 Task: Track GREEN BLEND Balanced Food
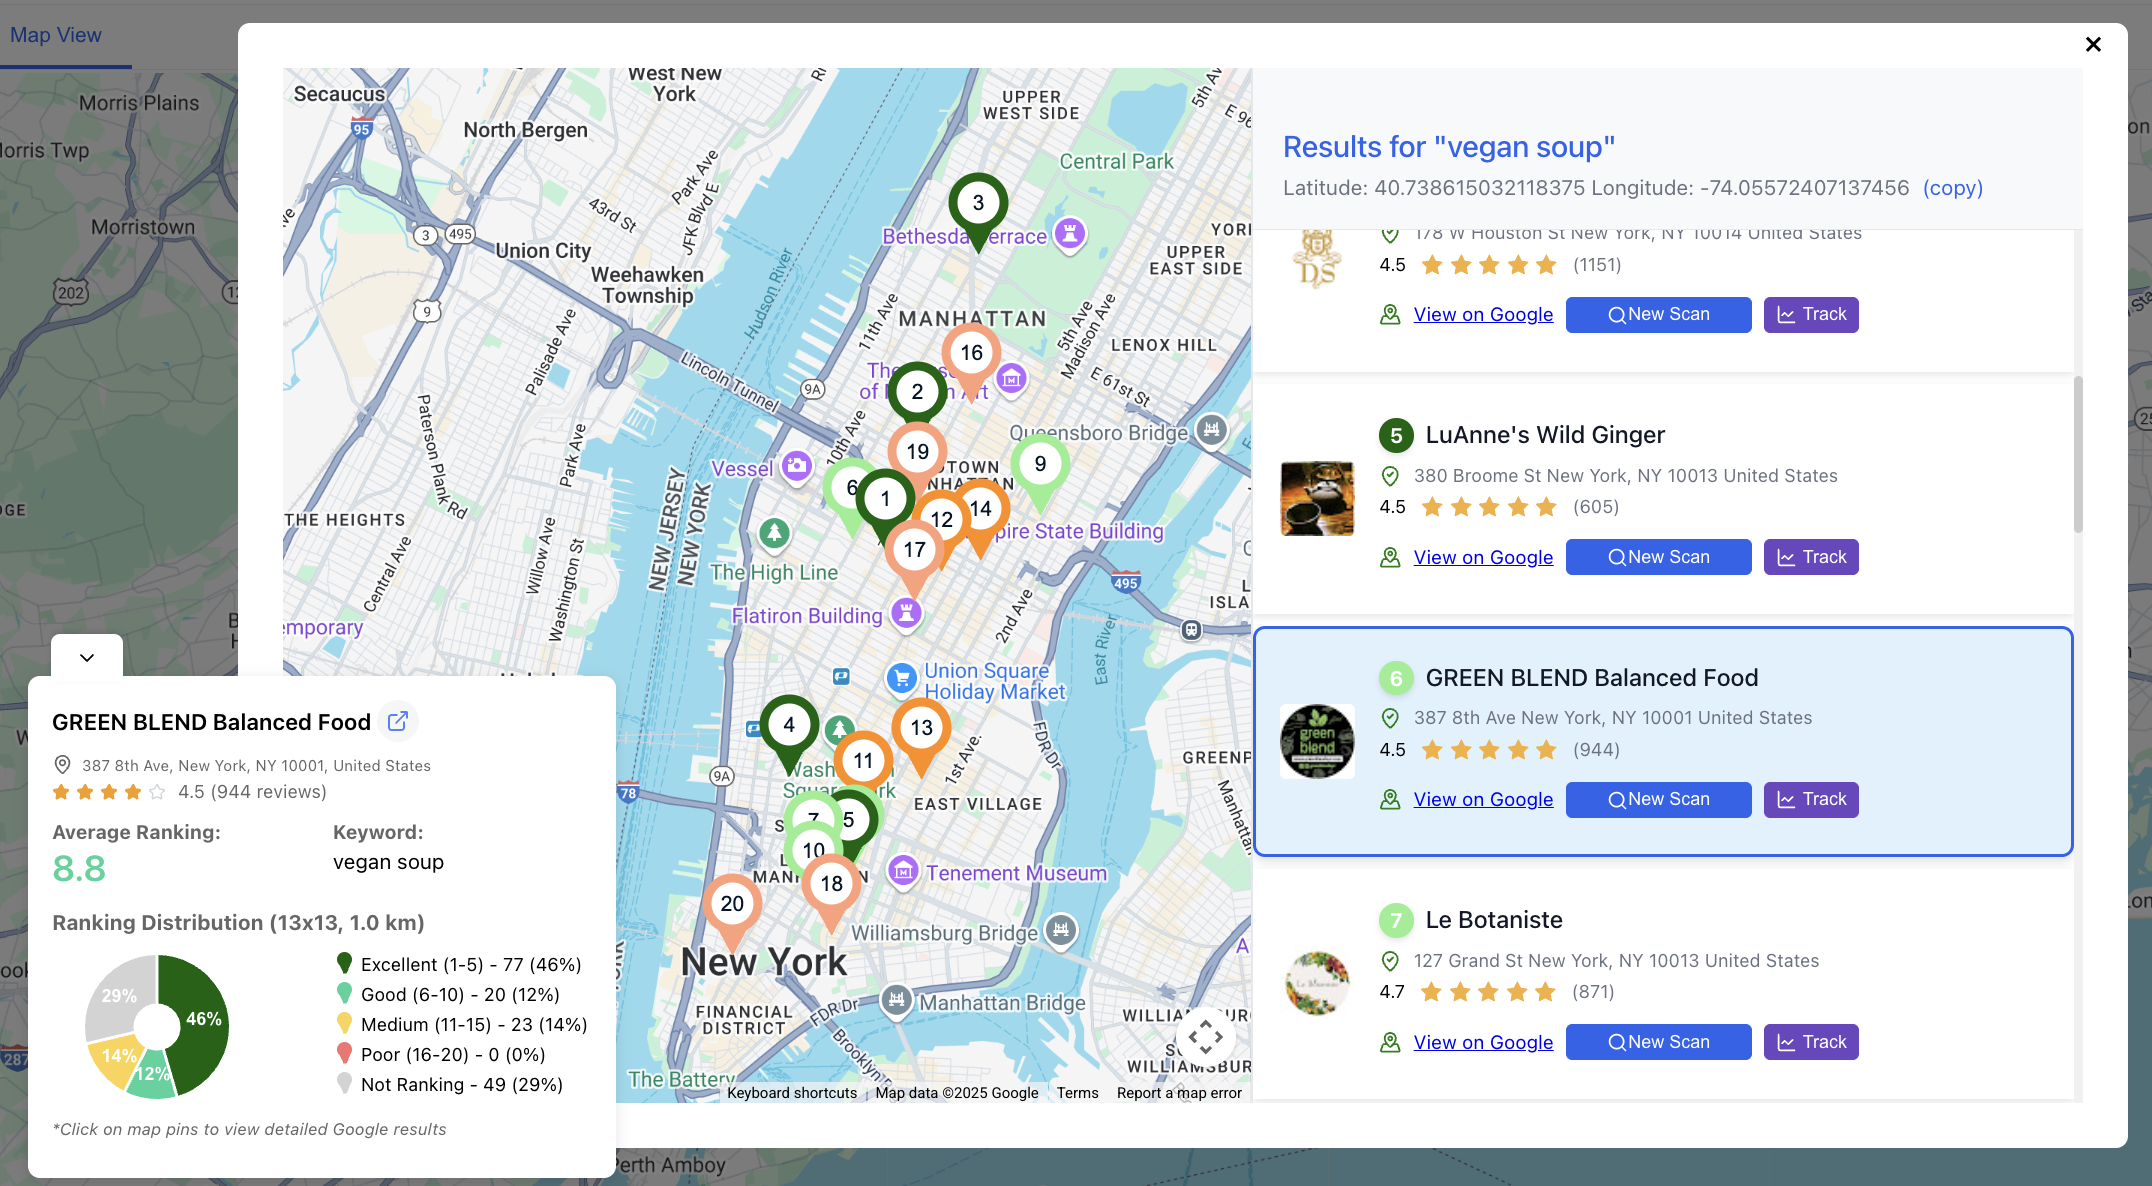pos(1810,799)
